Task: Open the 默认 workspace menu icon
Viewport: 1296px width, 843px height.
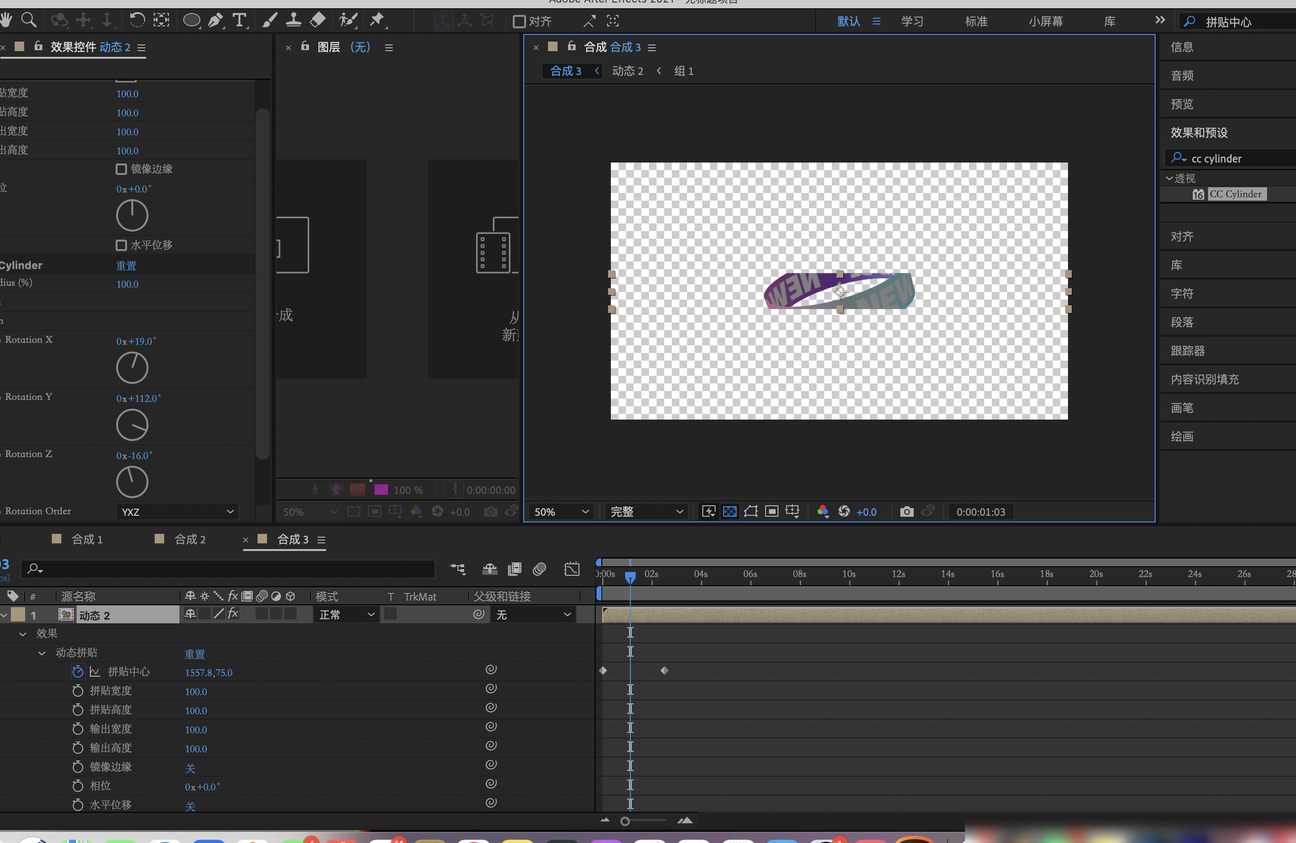Action: point(877,21)
